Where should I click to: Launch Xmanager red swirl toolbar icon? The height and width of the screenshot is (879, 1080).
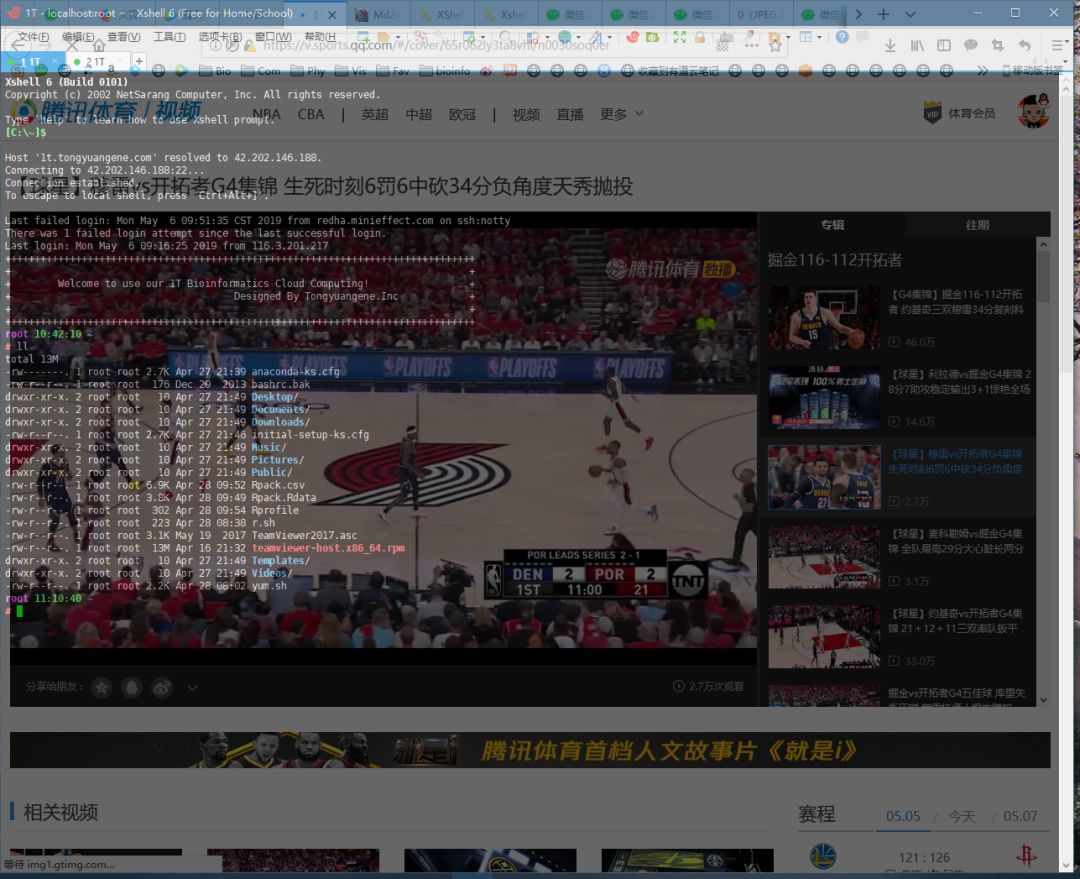tap(632, 37)
